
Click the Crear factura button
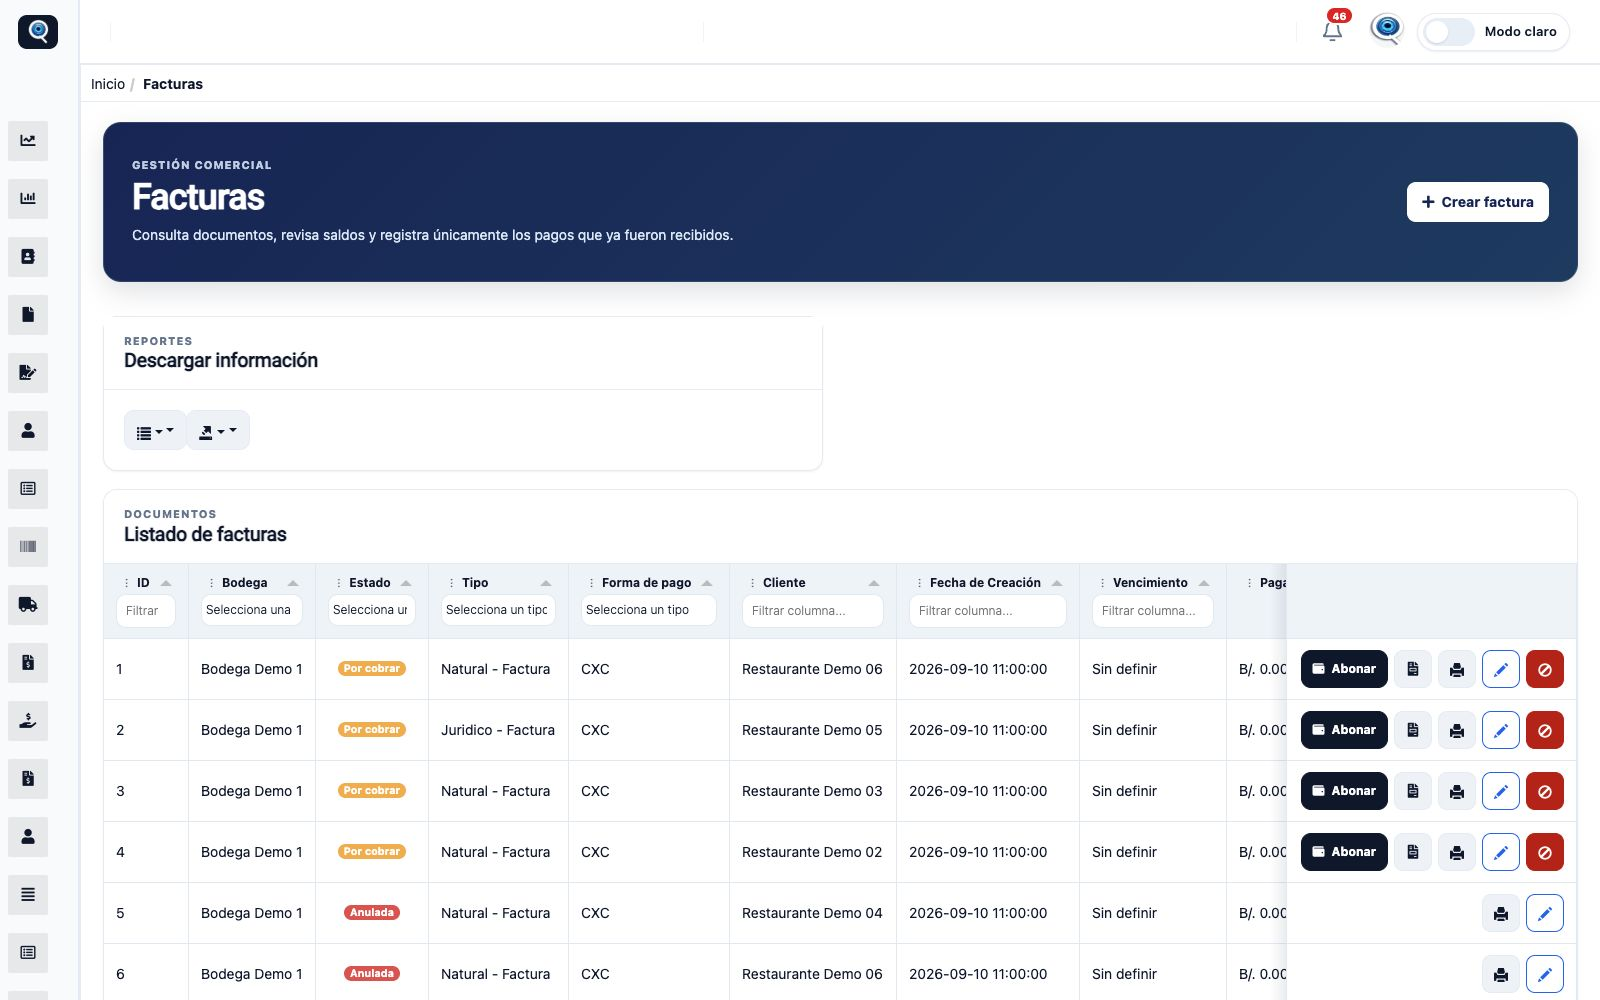click(1478, 202)
